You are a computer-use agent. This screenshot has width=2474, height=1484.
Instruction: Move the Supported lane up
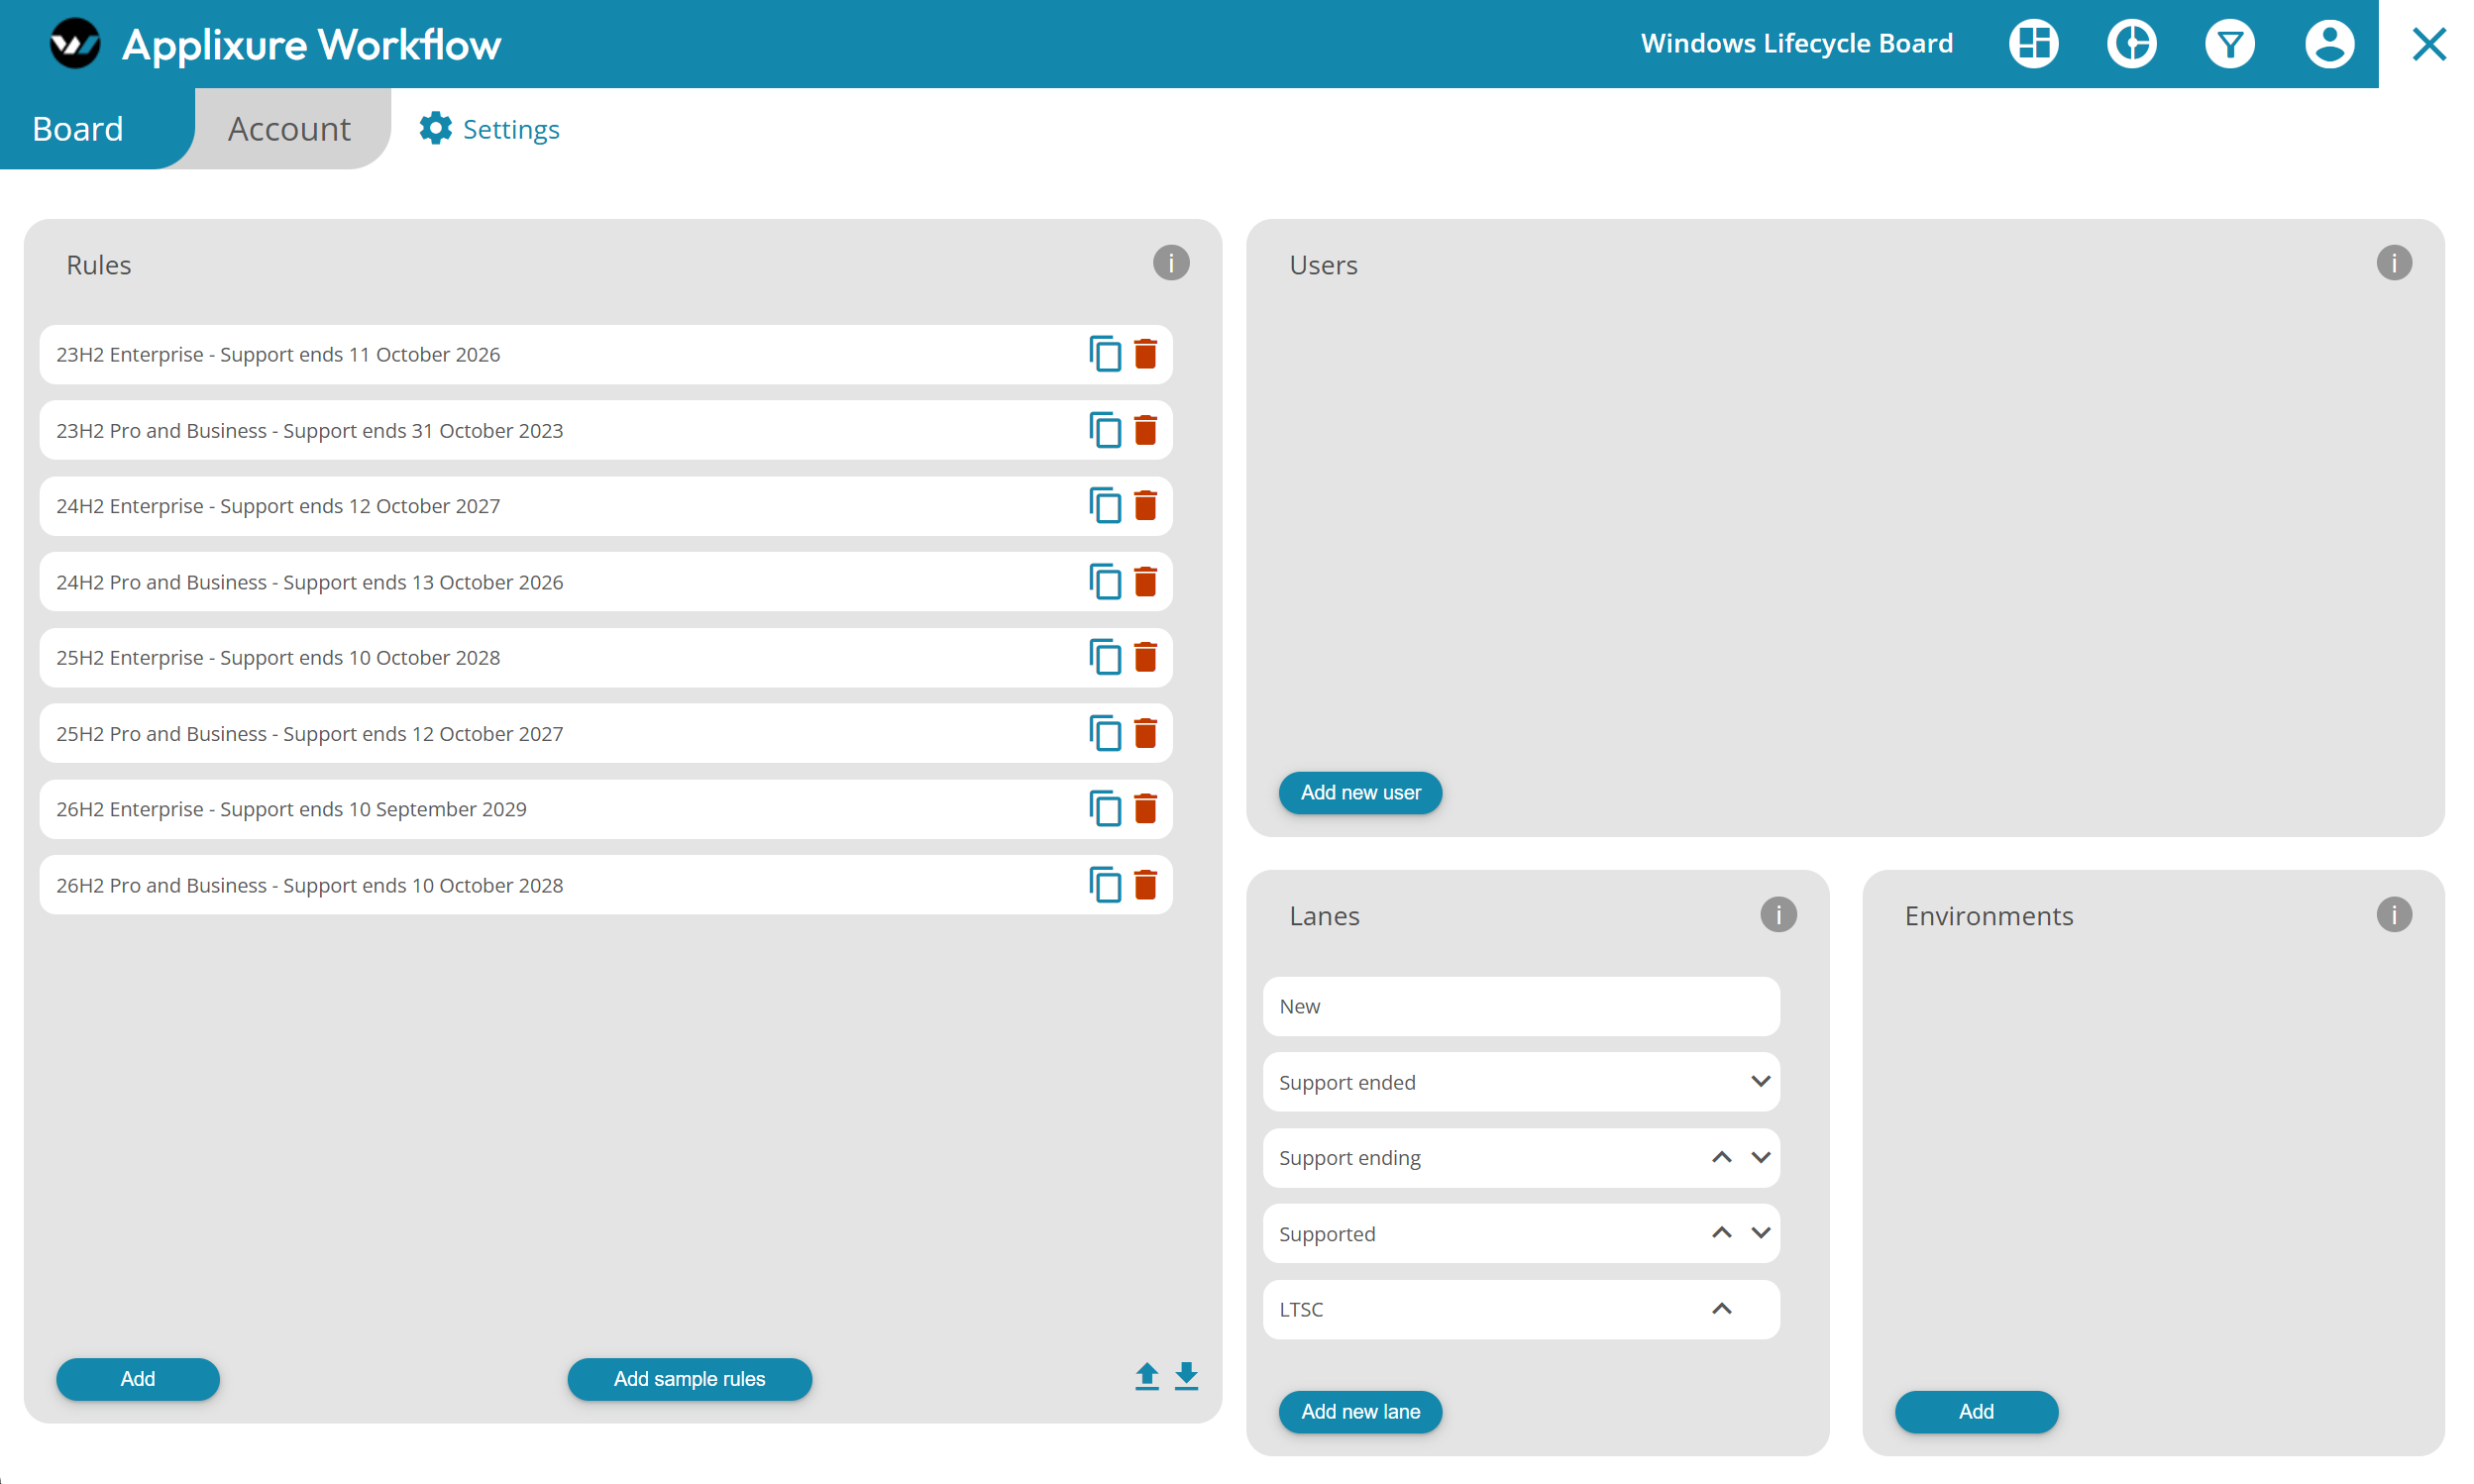pos(1721,1232)
